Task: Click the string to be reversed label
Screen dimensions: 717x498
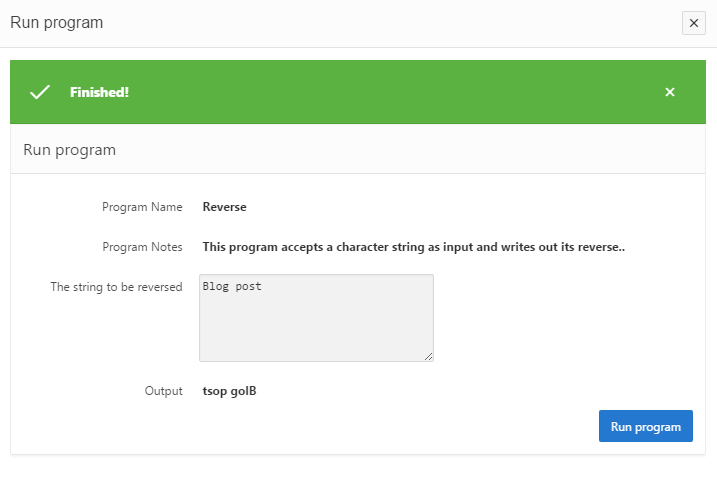Action: click(x=116, y=287)
